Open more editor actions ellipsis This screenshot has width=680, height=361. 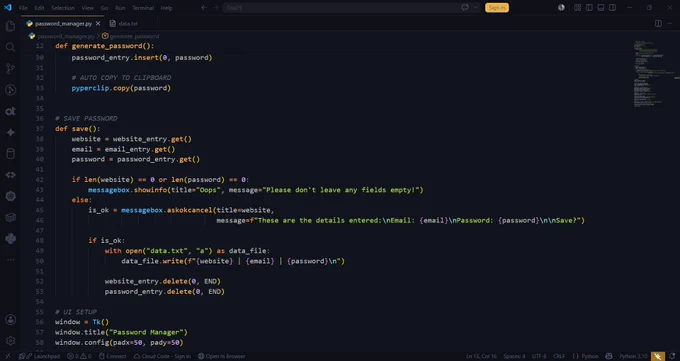[670, 23]
